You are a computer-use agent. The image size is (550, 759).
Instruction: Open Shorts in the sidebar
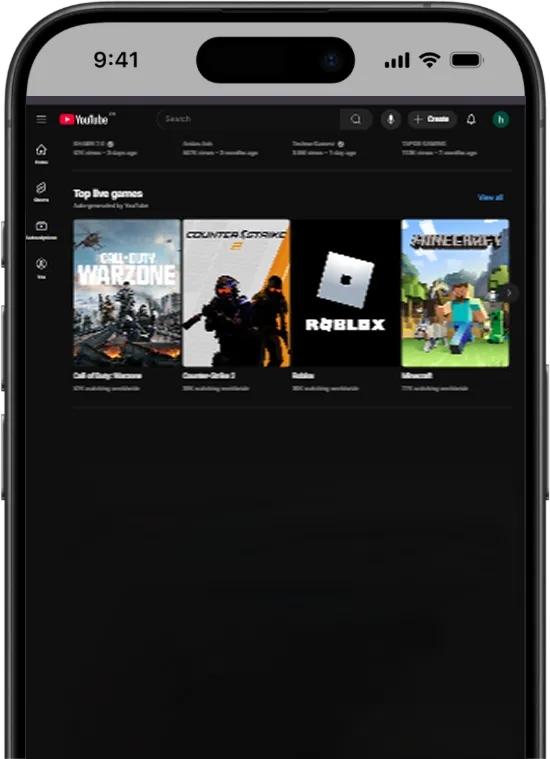click(x=41, y=192)
